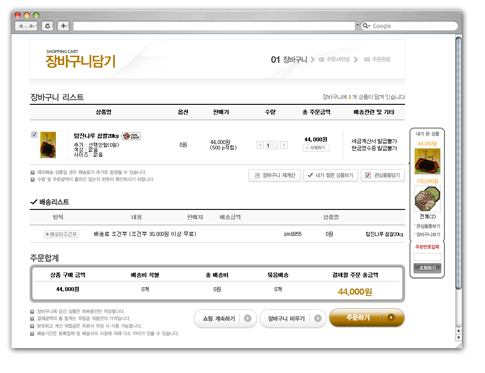Click the 내가 찜한 상품보기 button

(x=330, y=175)
